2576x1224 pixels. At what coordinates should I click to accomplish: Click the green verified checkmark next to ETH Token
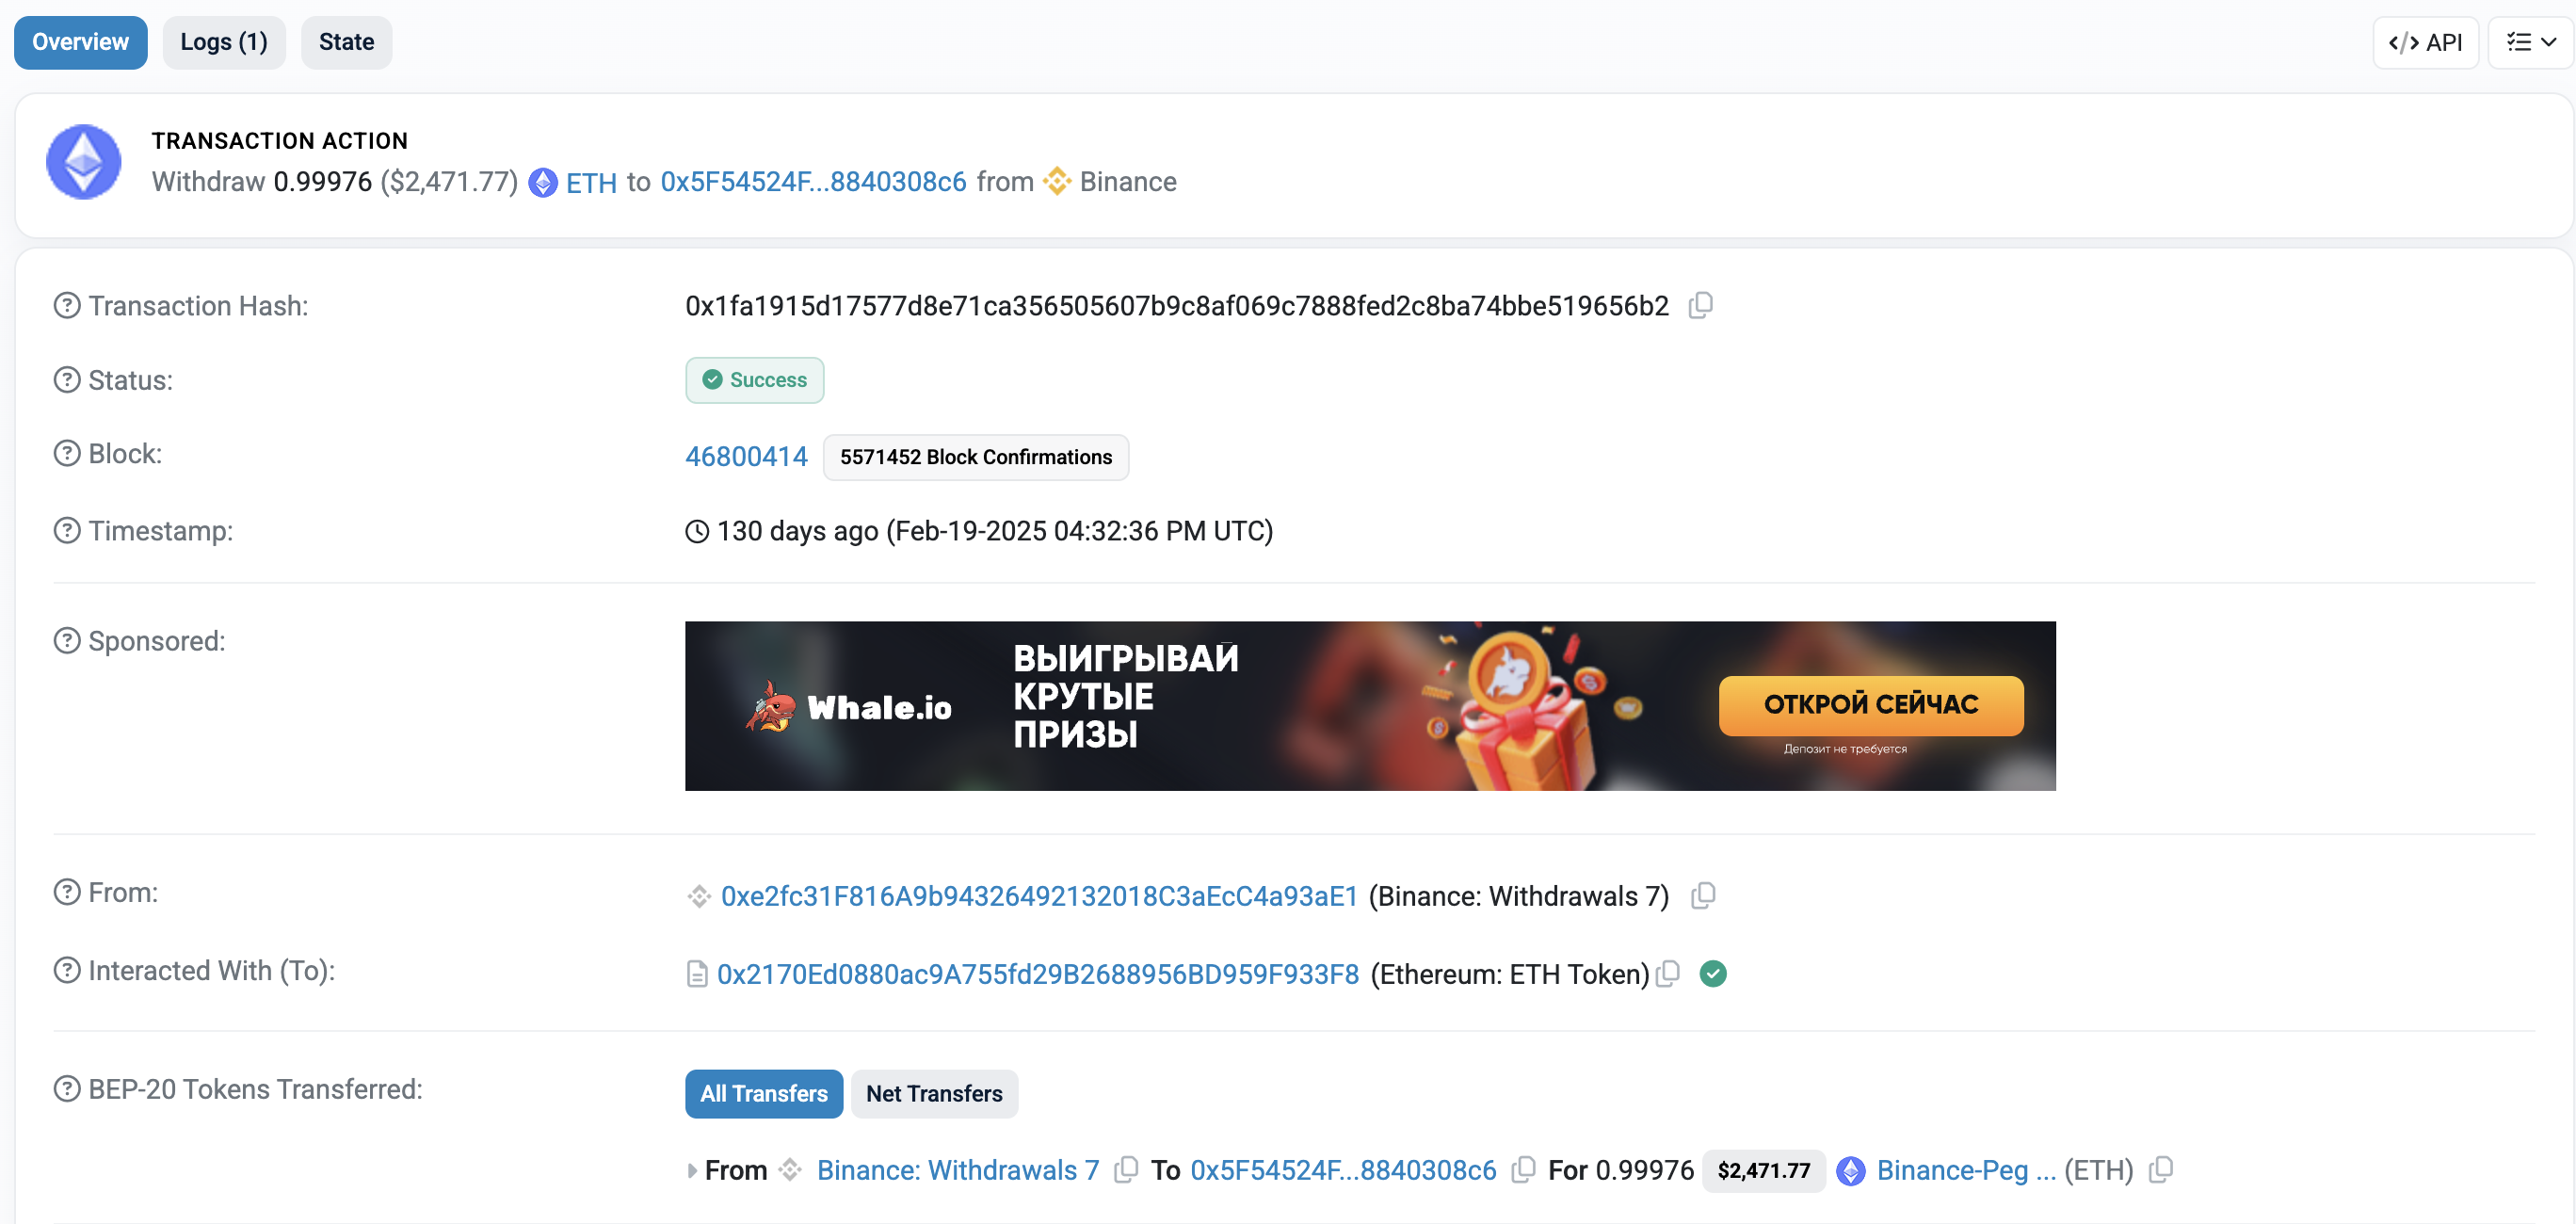click(1713, 974)
